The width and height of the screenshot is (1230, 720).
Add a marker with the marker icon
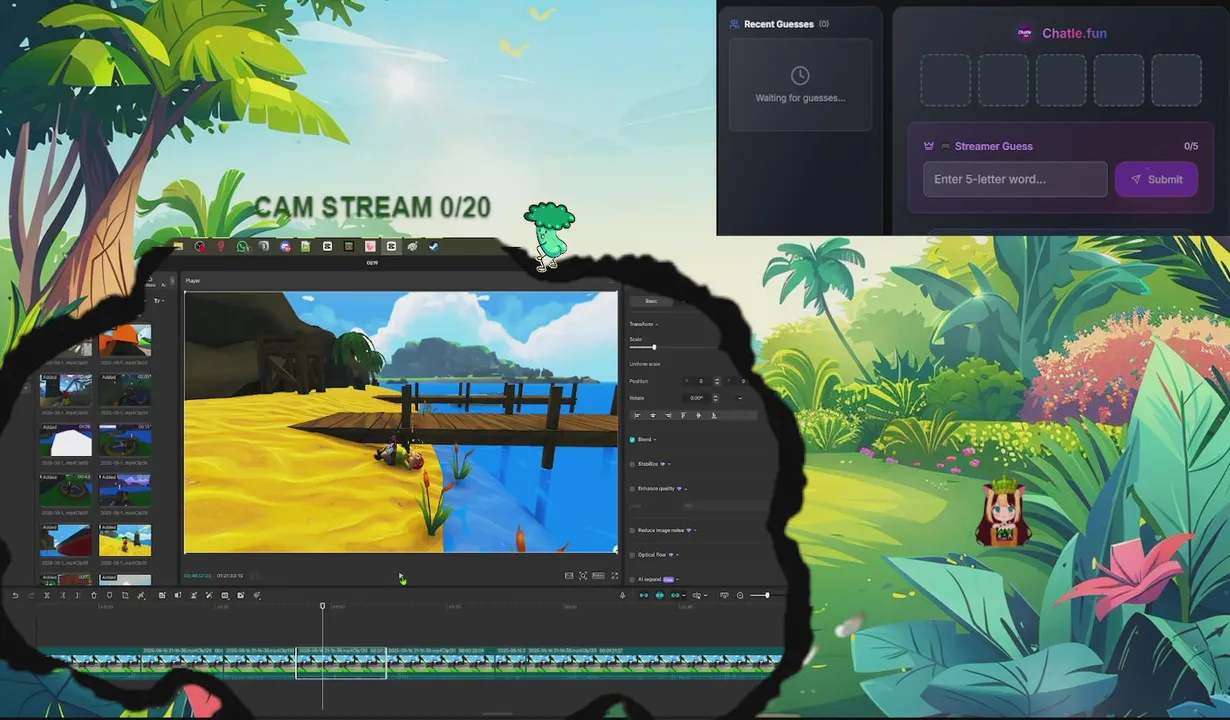point(110,595)
